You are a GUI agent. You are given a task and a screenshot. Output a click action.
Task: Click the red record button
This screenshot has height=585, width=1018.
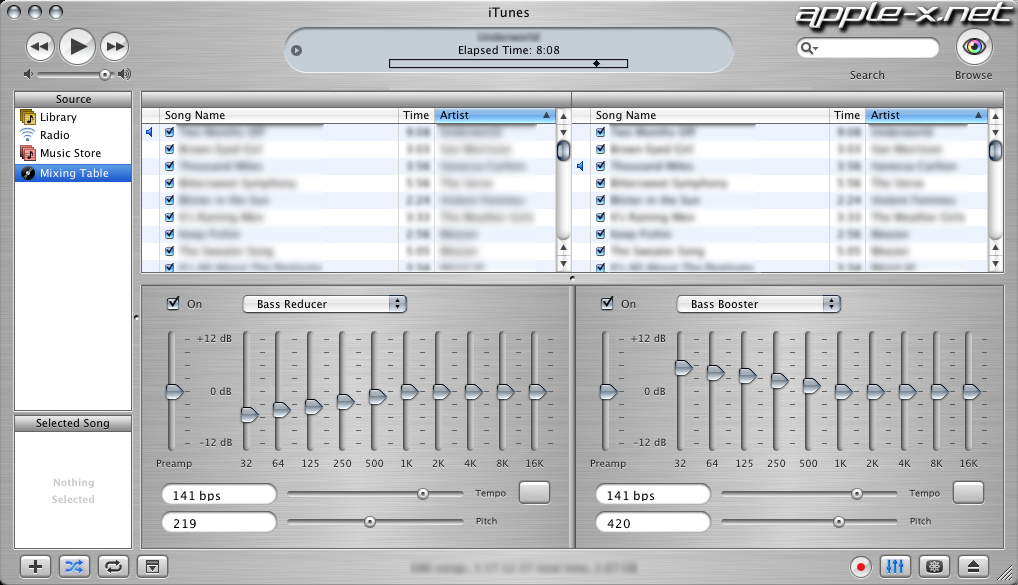(x=861, y=567)
